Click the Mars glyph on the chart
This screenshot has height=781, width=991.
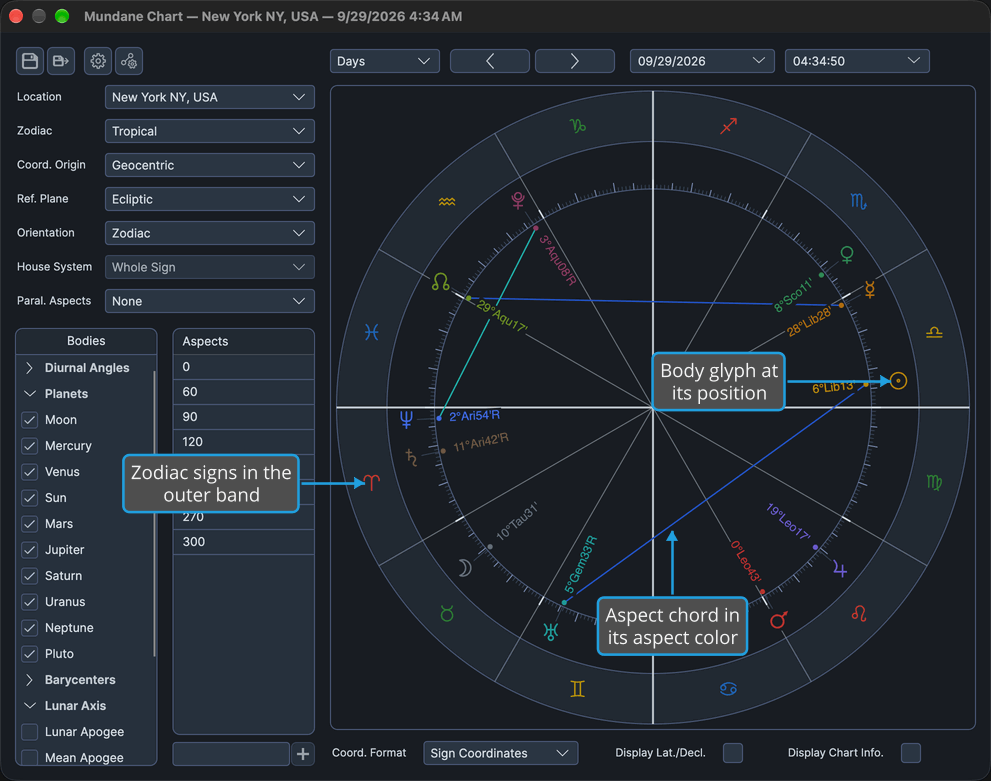click(x=779, y=620)
